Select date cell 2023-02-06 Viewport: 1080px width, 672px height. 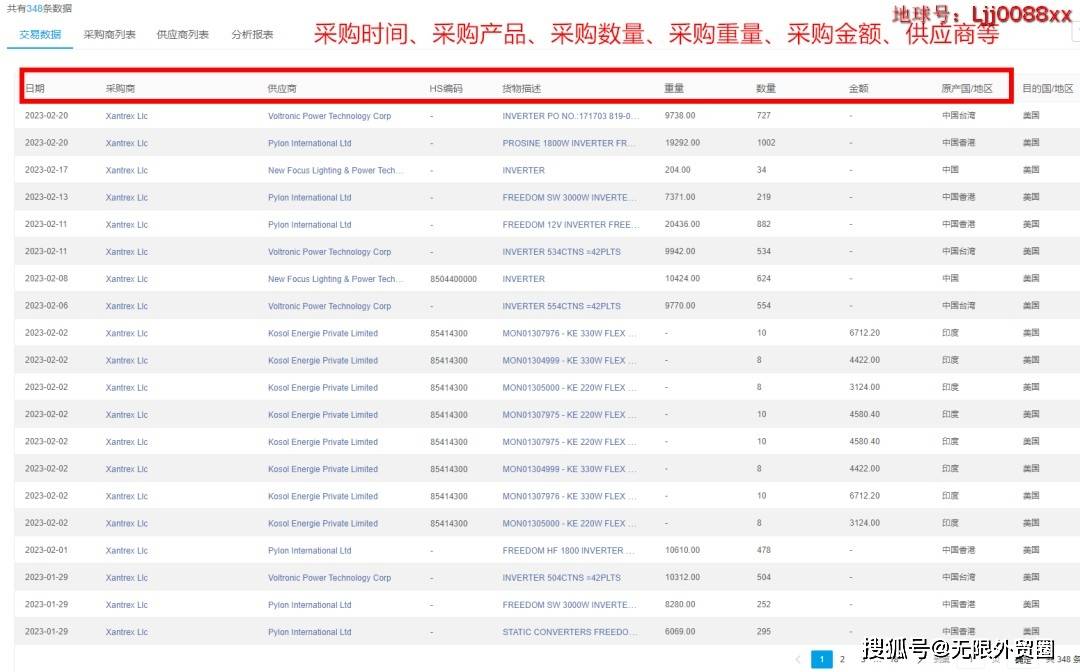click(46, 305)
